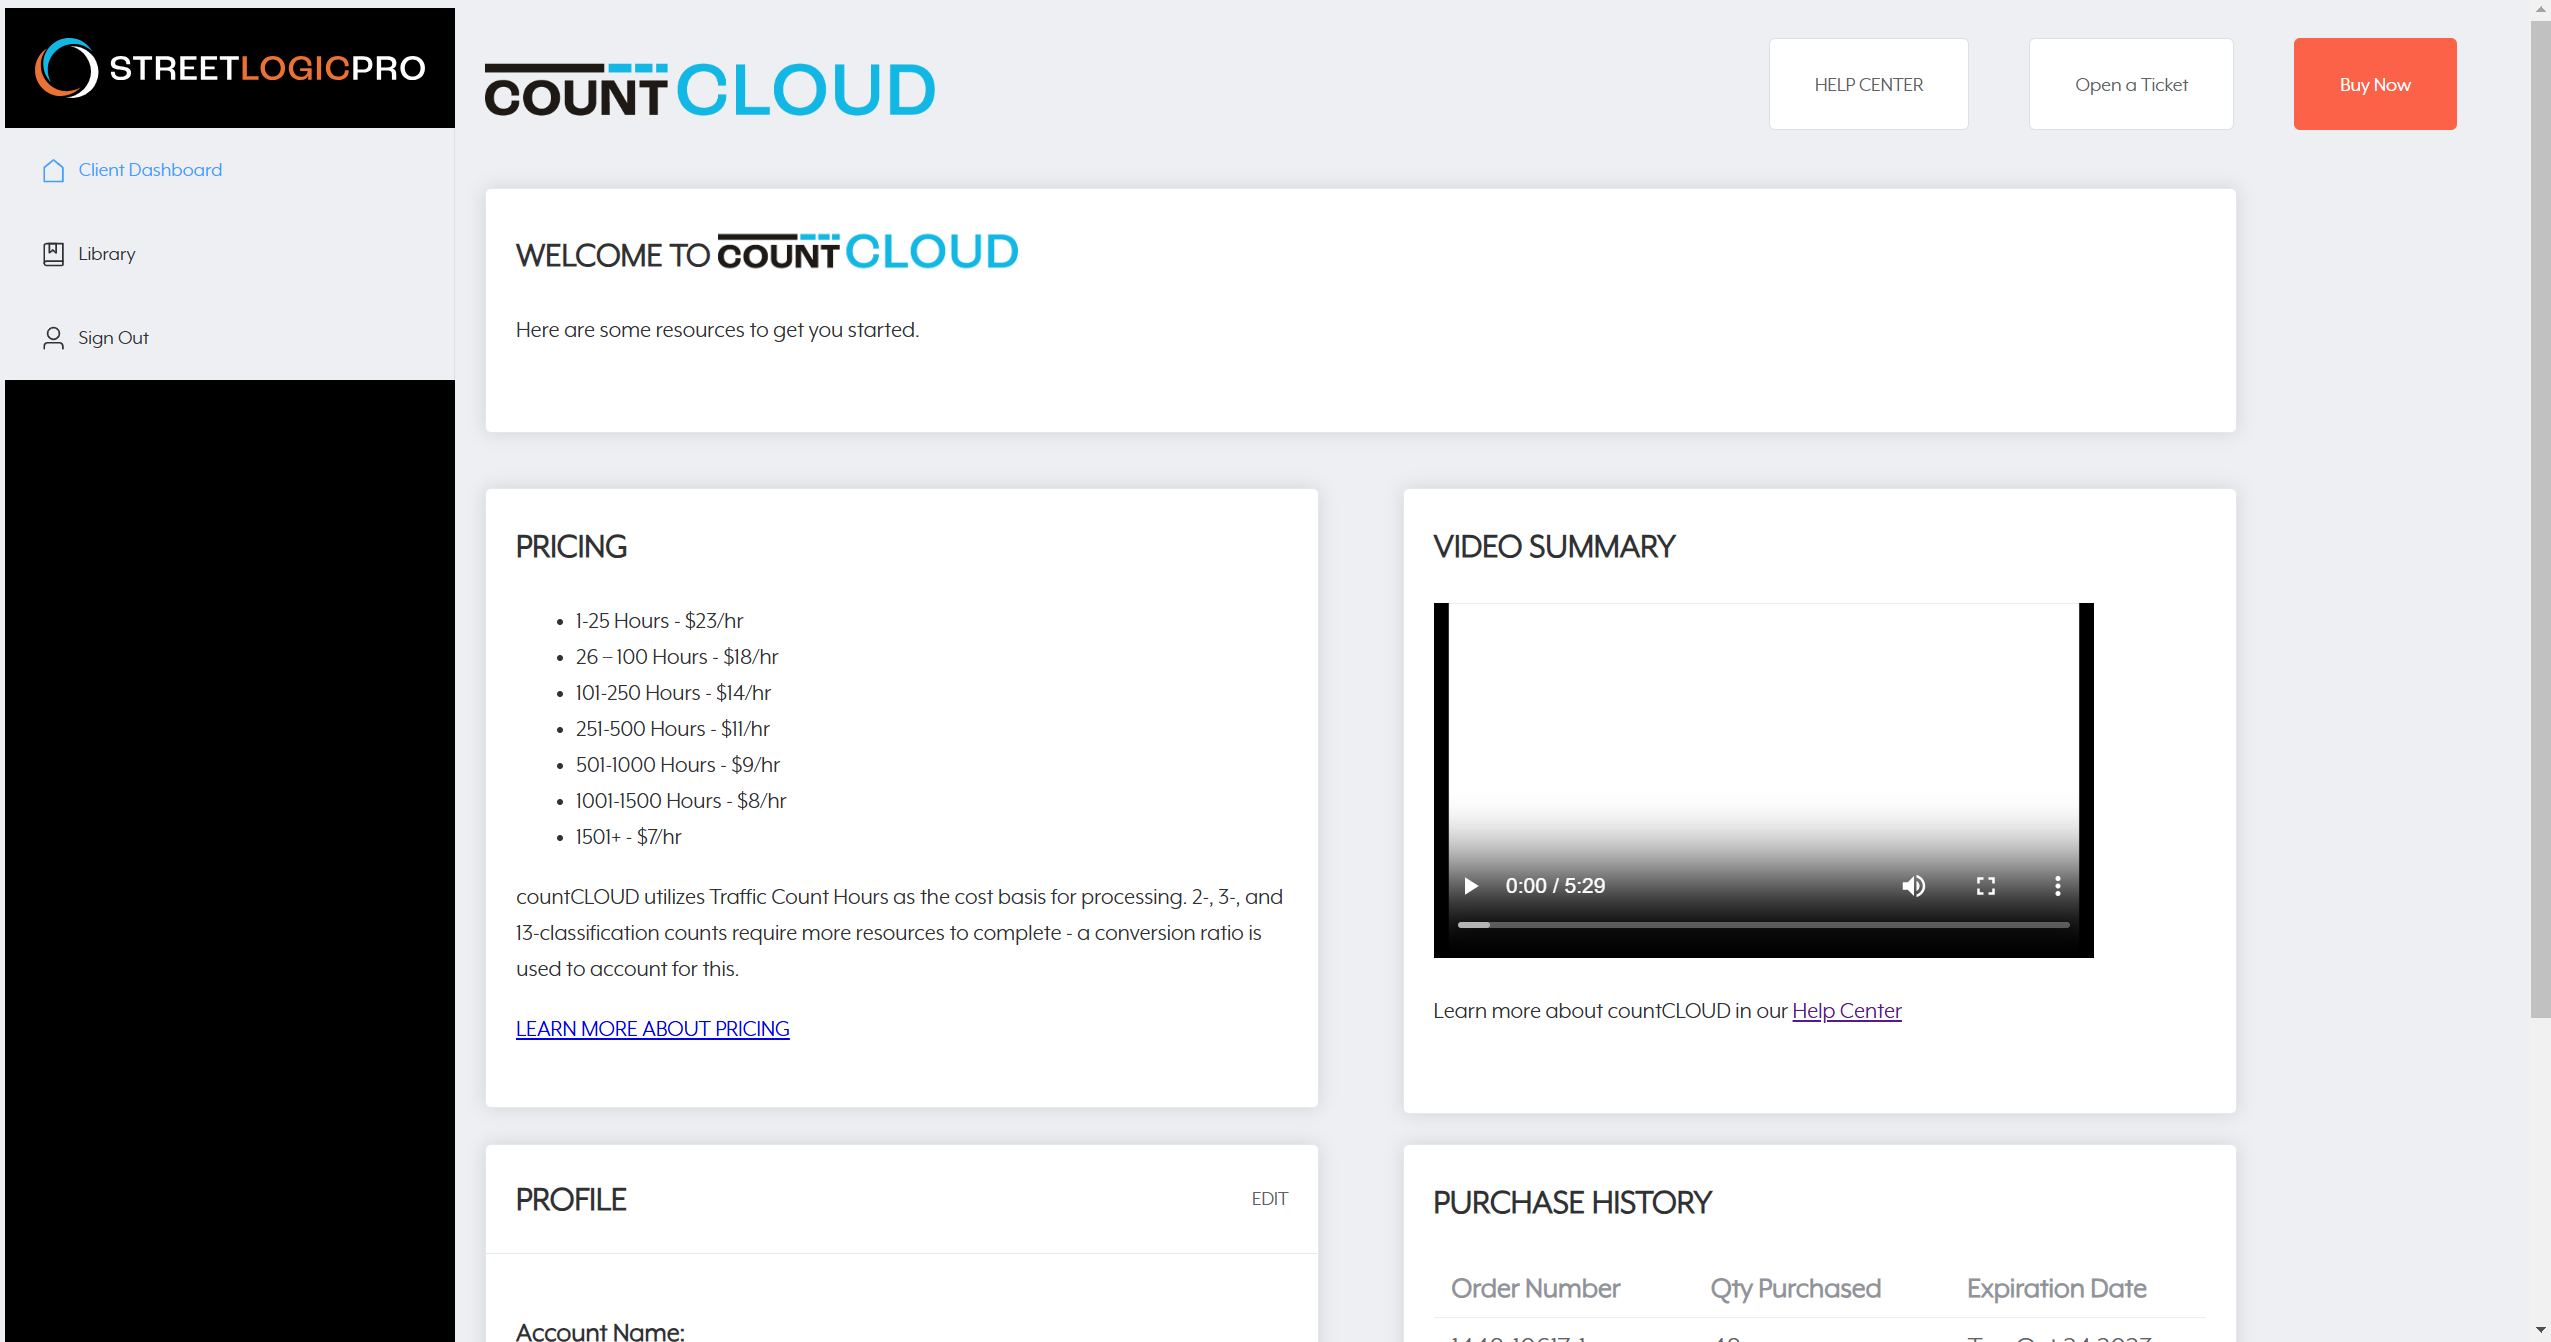Click the video progress seek bar
This screenshot has height=1342, width=2551.
coord(1763,925)
